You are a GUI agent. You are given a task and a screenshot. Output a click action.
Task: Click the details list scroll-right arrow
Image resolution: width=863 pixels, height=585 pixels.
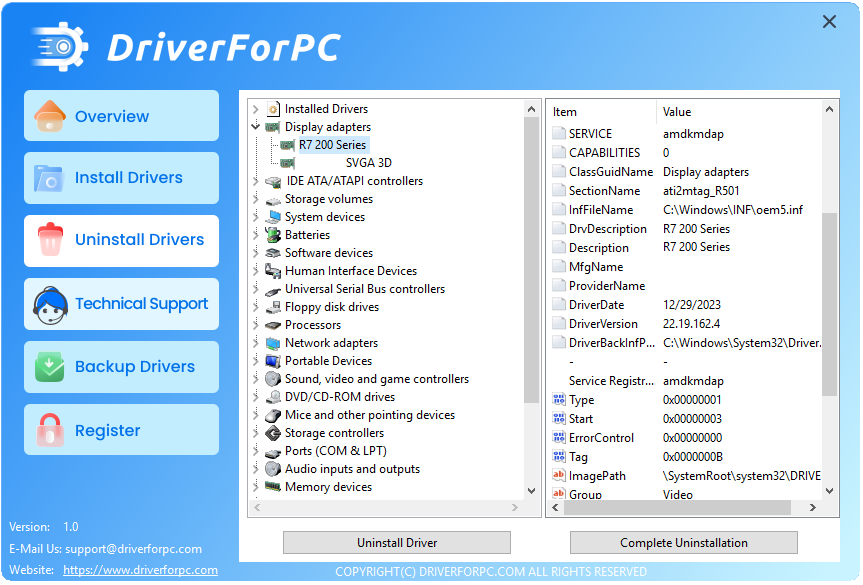click(813, 508)
